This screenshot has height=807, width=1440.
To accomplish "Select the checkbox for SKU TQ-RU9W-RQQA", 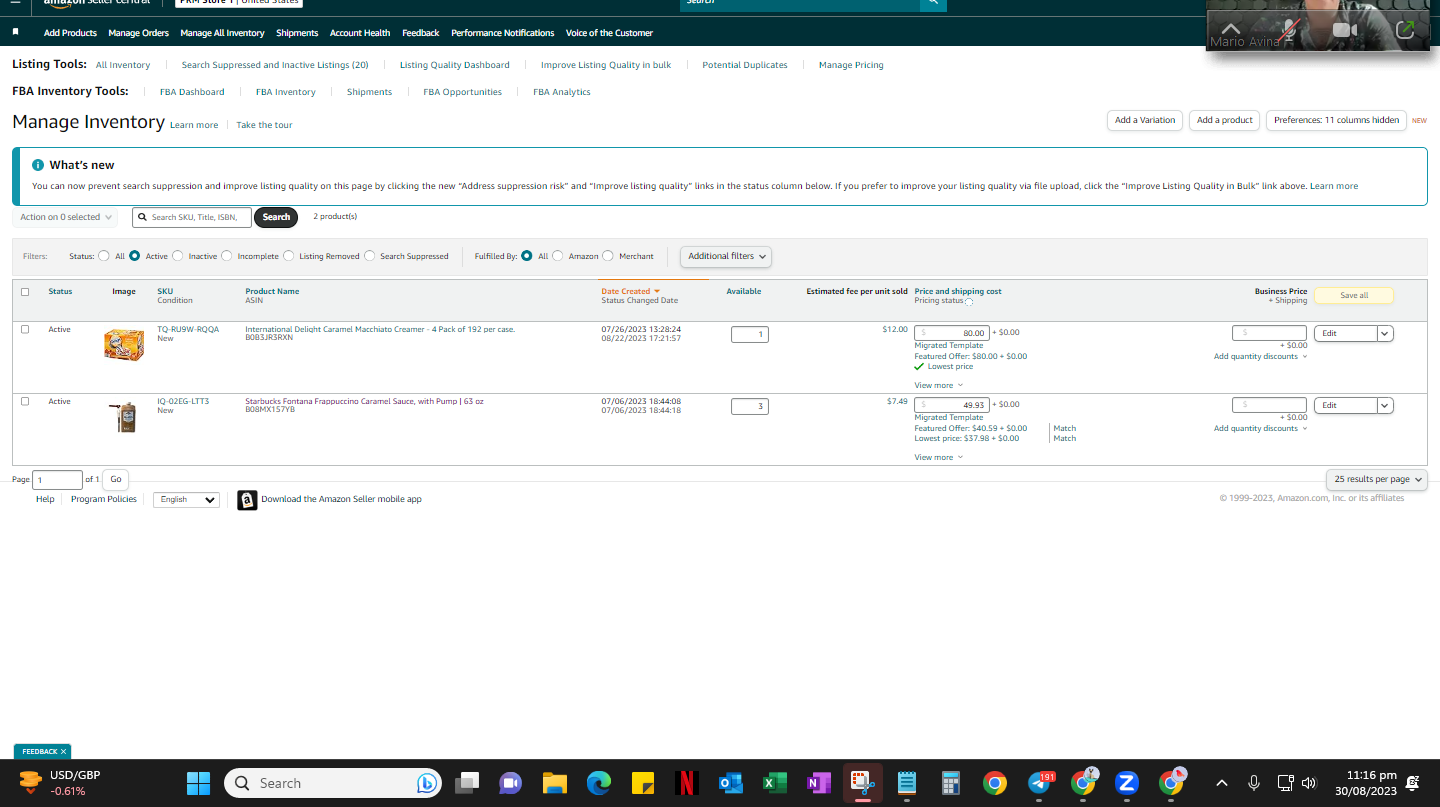I will point(25,329).
